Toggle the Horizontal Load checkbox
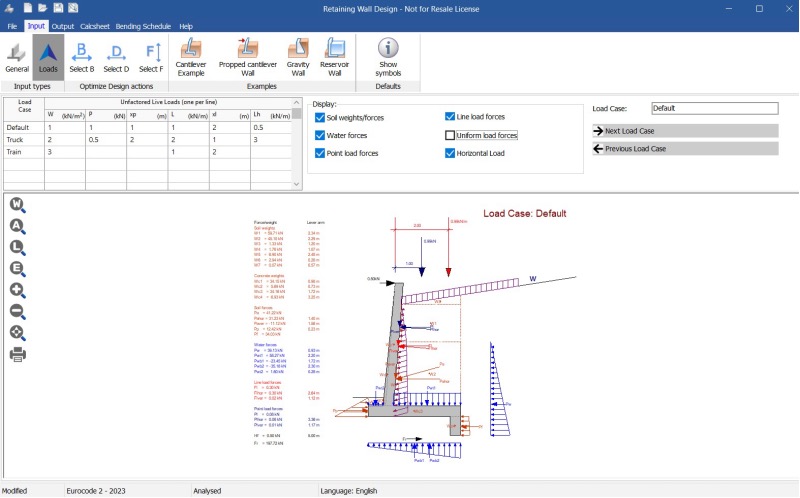This screenshot has width=800, height=498. pos(450,153)
